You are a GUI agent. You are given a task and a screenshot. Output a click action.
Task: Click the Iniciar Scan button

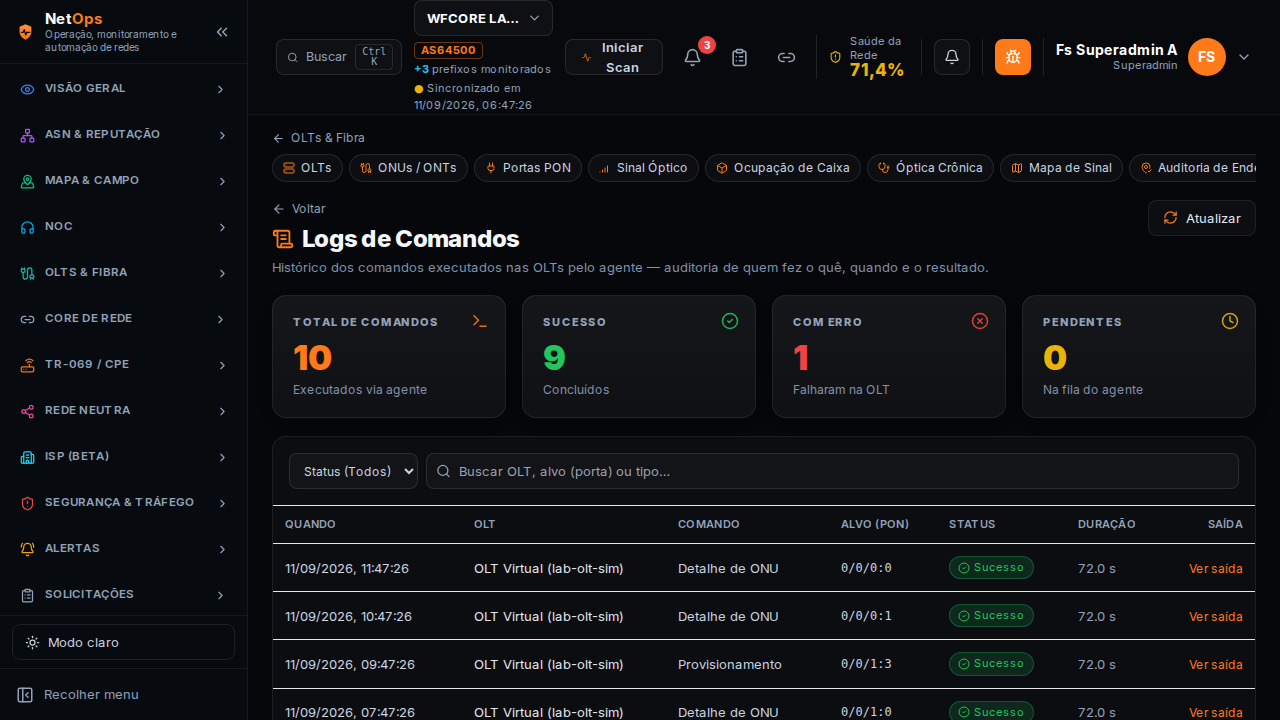click(614, 57)
